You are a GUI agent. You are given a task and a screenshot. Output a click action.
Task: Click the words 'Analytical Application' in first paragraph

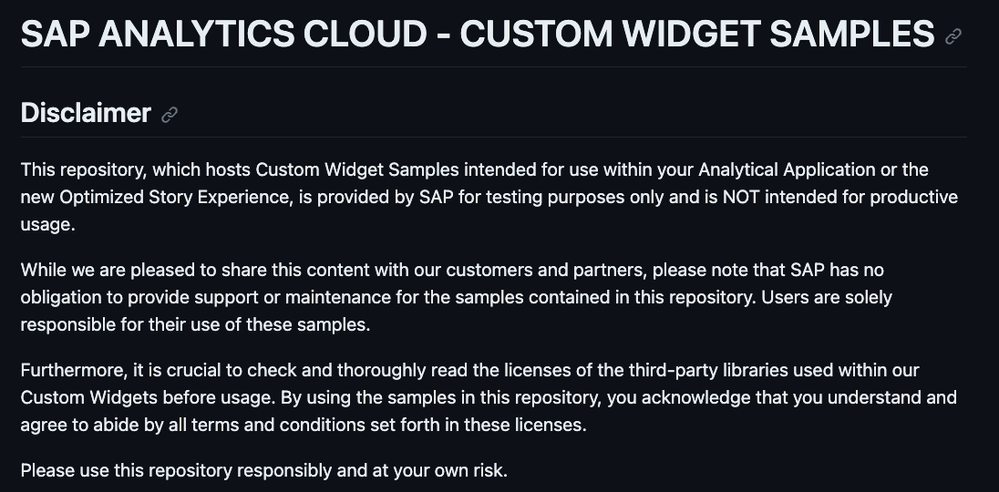tap(787, 170)
